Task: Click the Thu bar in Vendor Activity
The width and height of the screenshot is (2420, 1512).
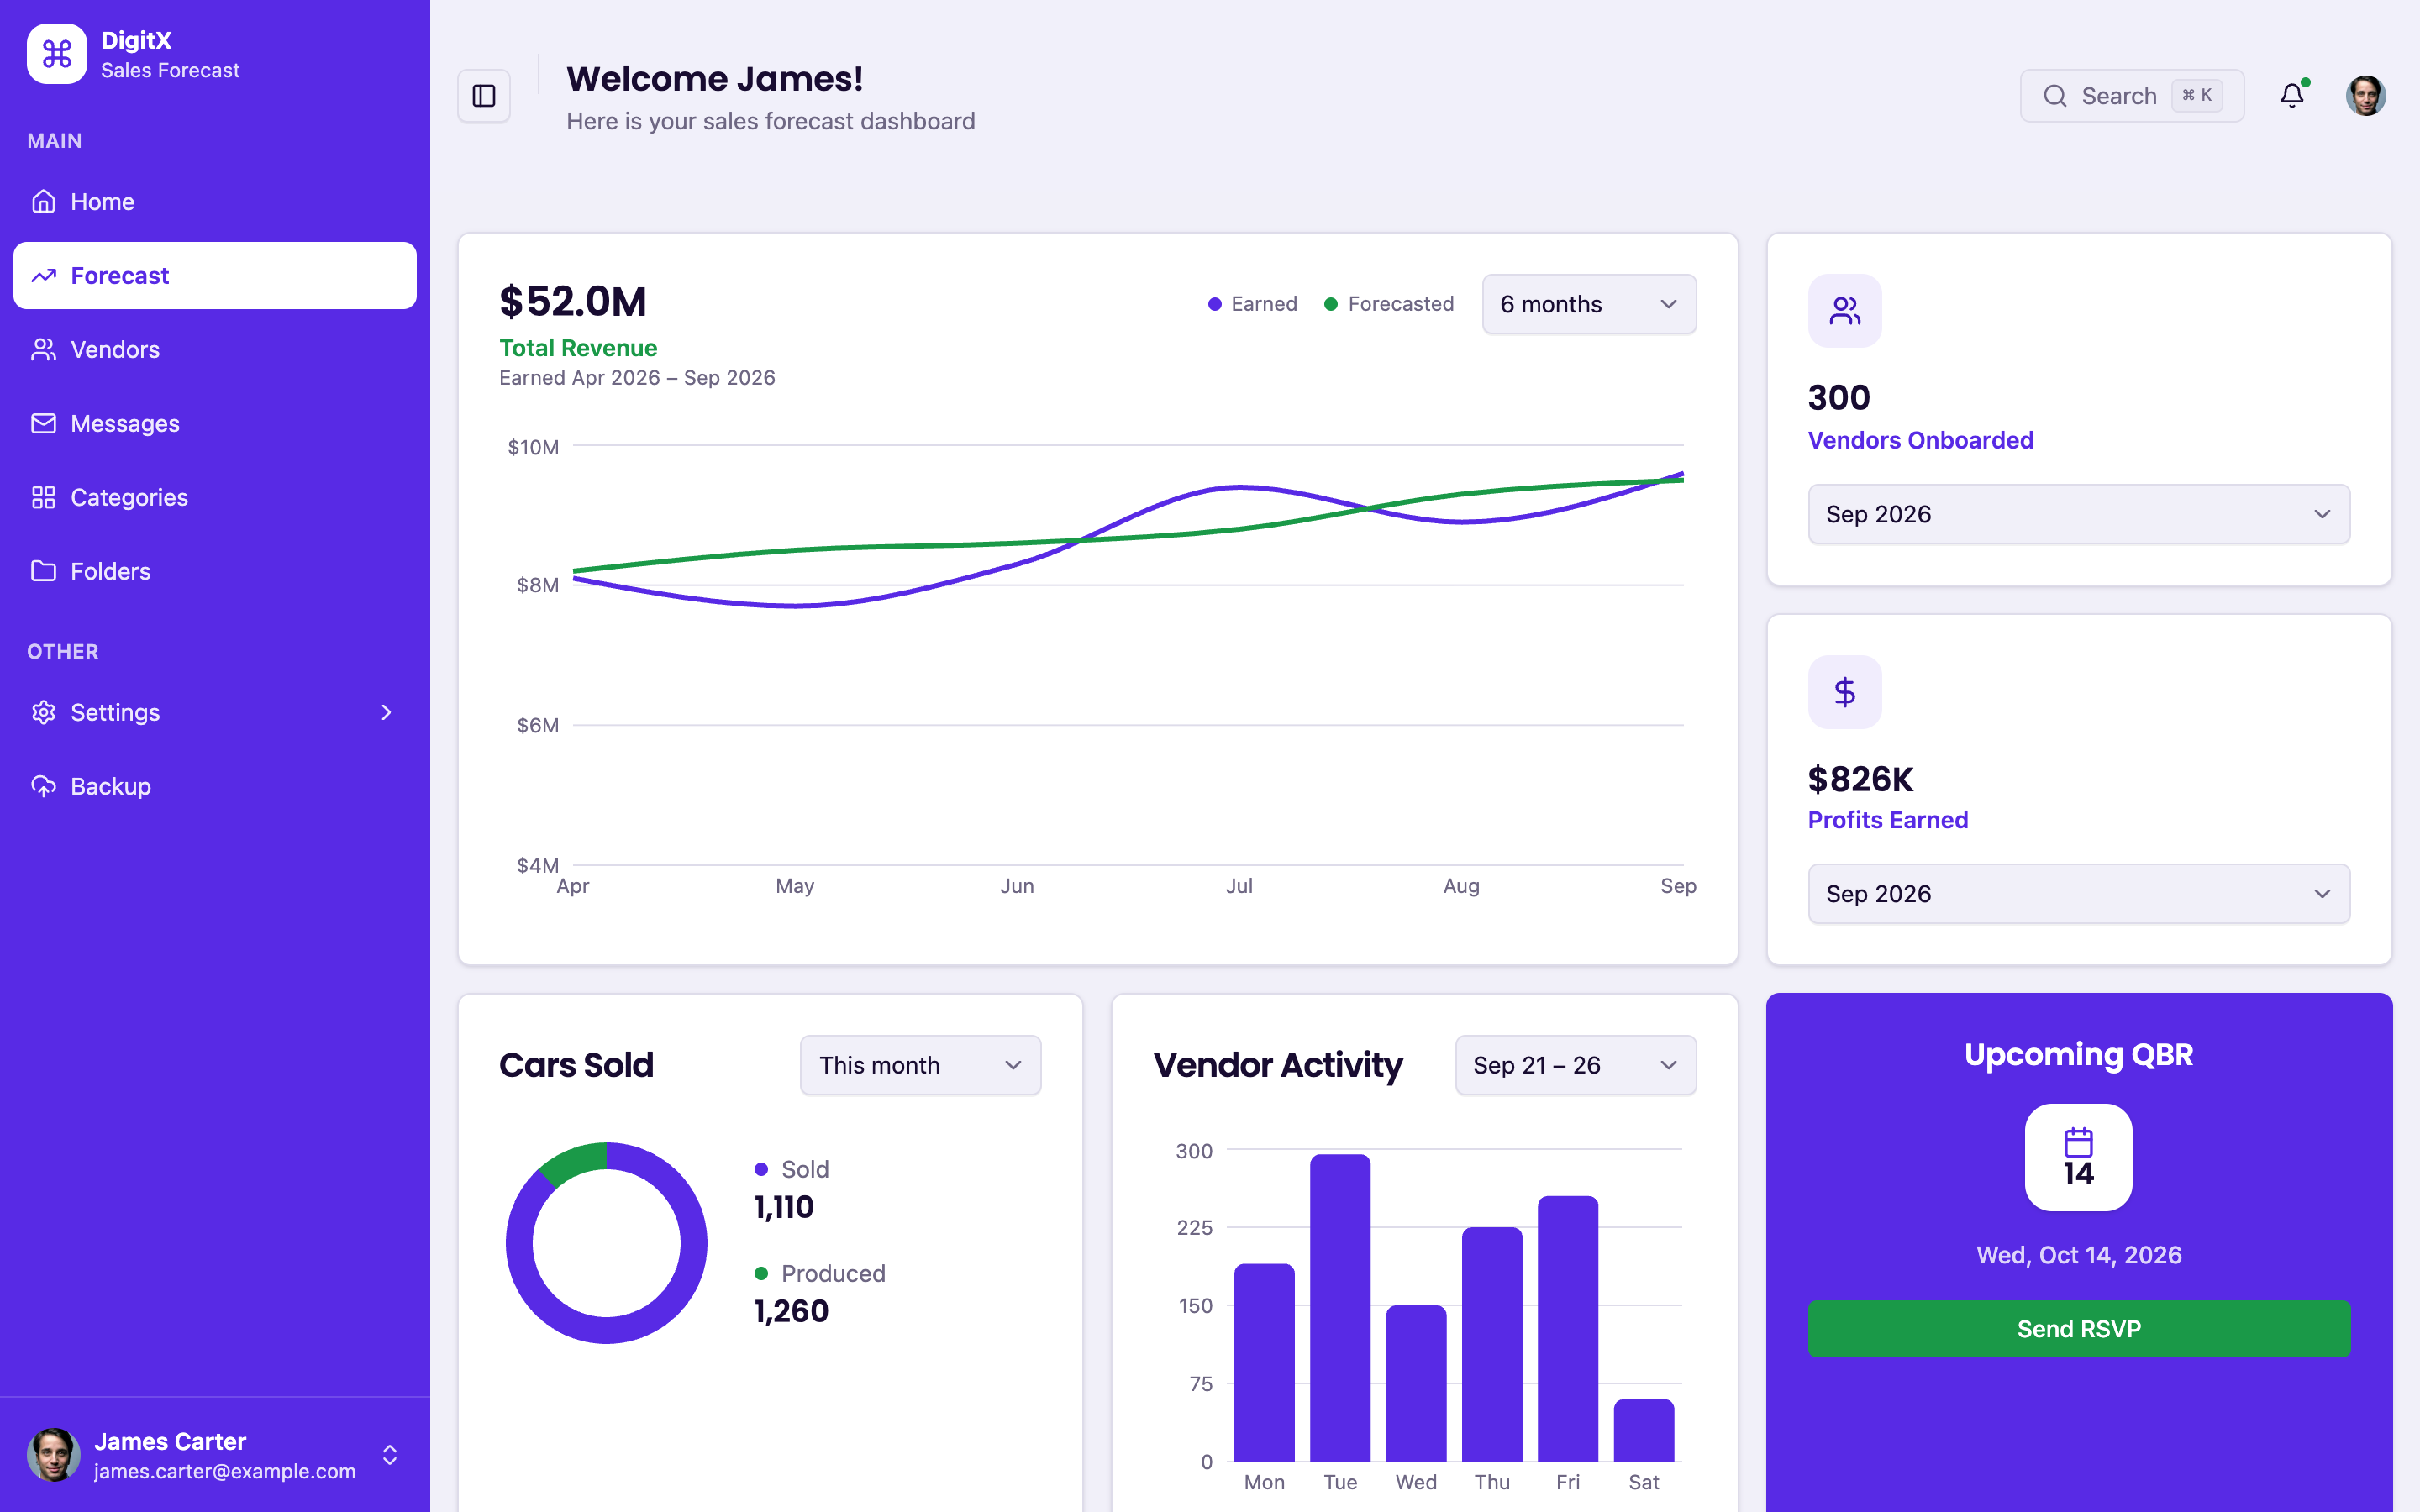Action: click(x=1492, y=1344)
